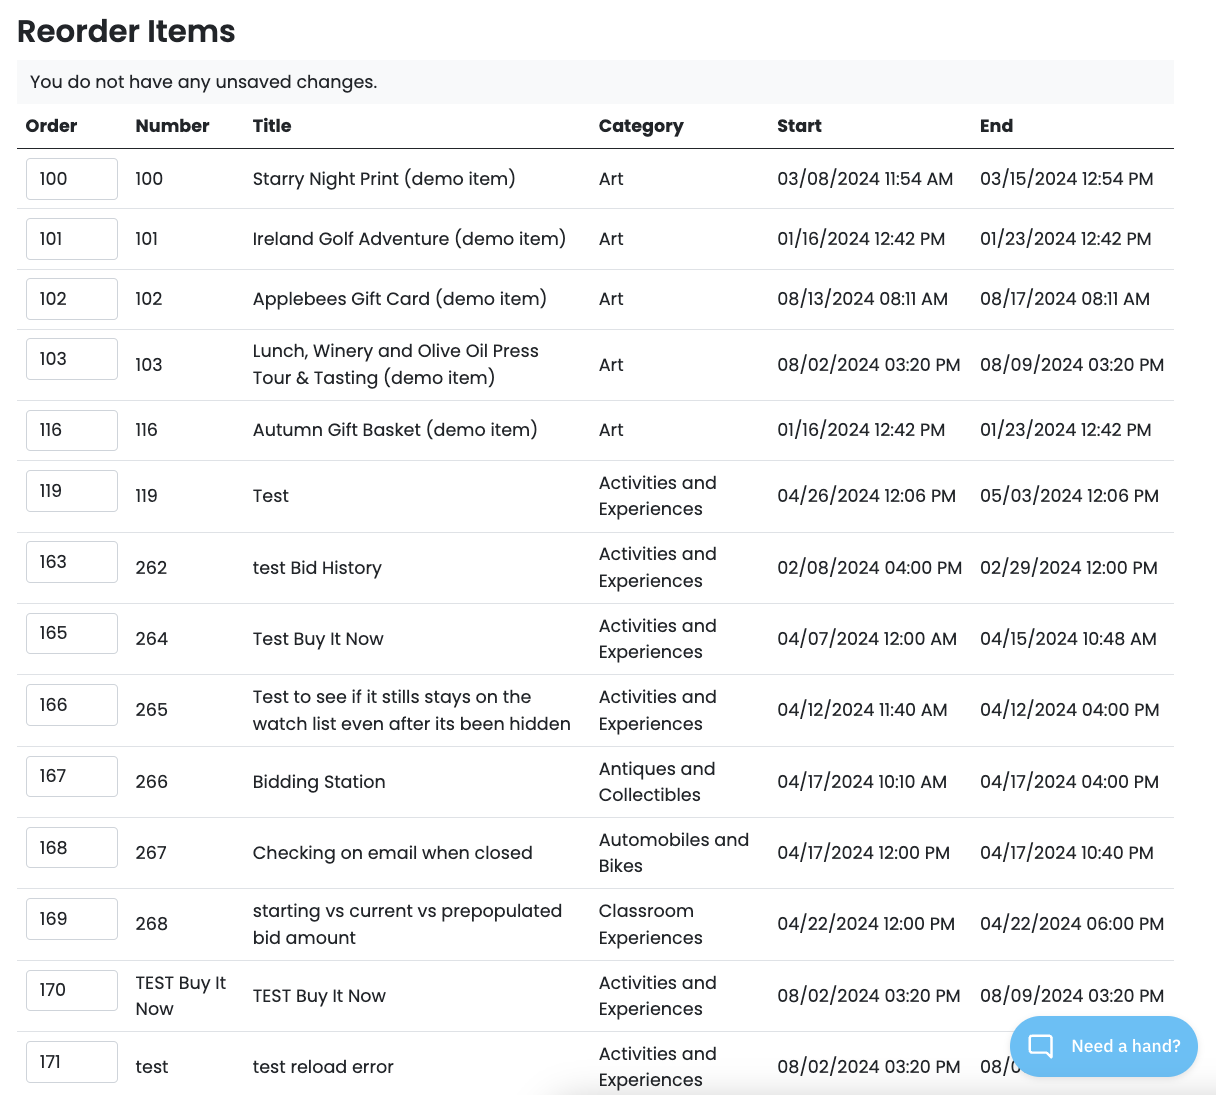This screenshot has height=1095, width=1216.
Task: Click Order field for test Bid History
Action: 72,562
